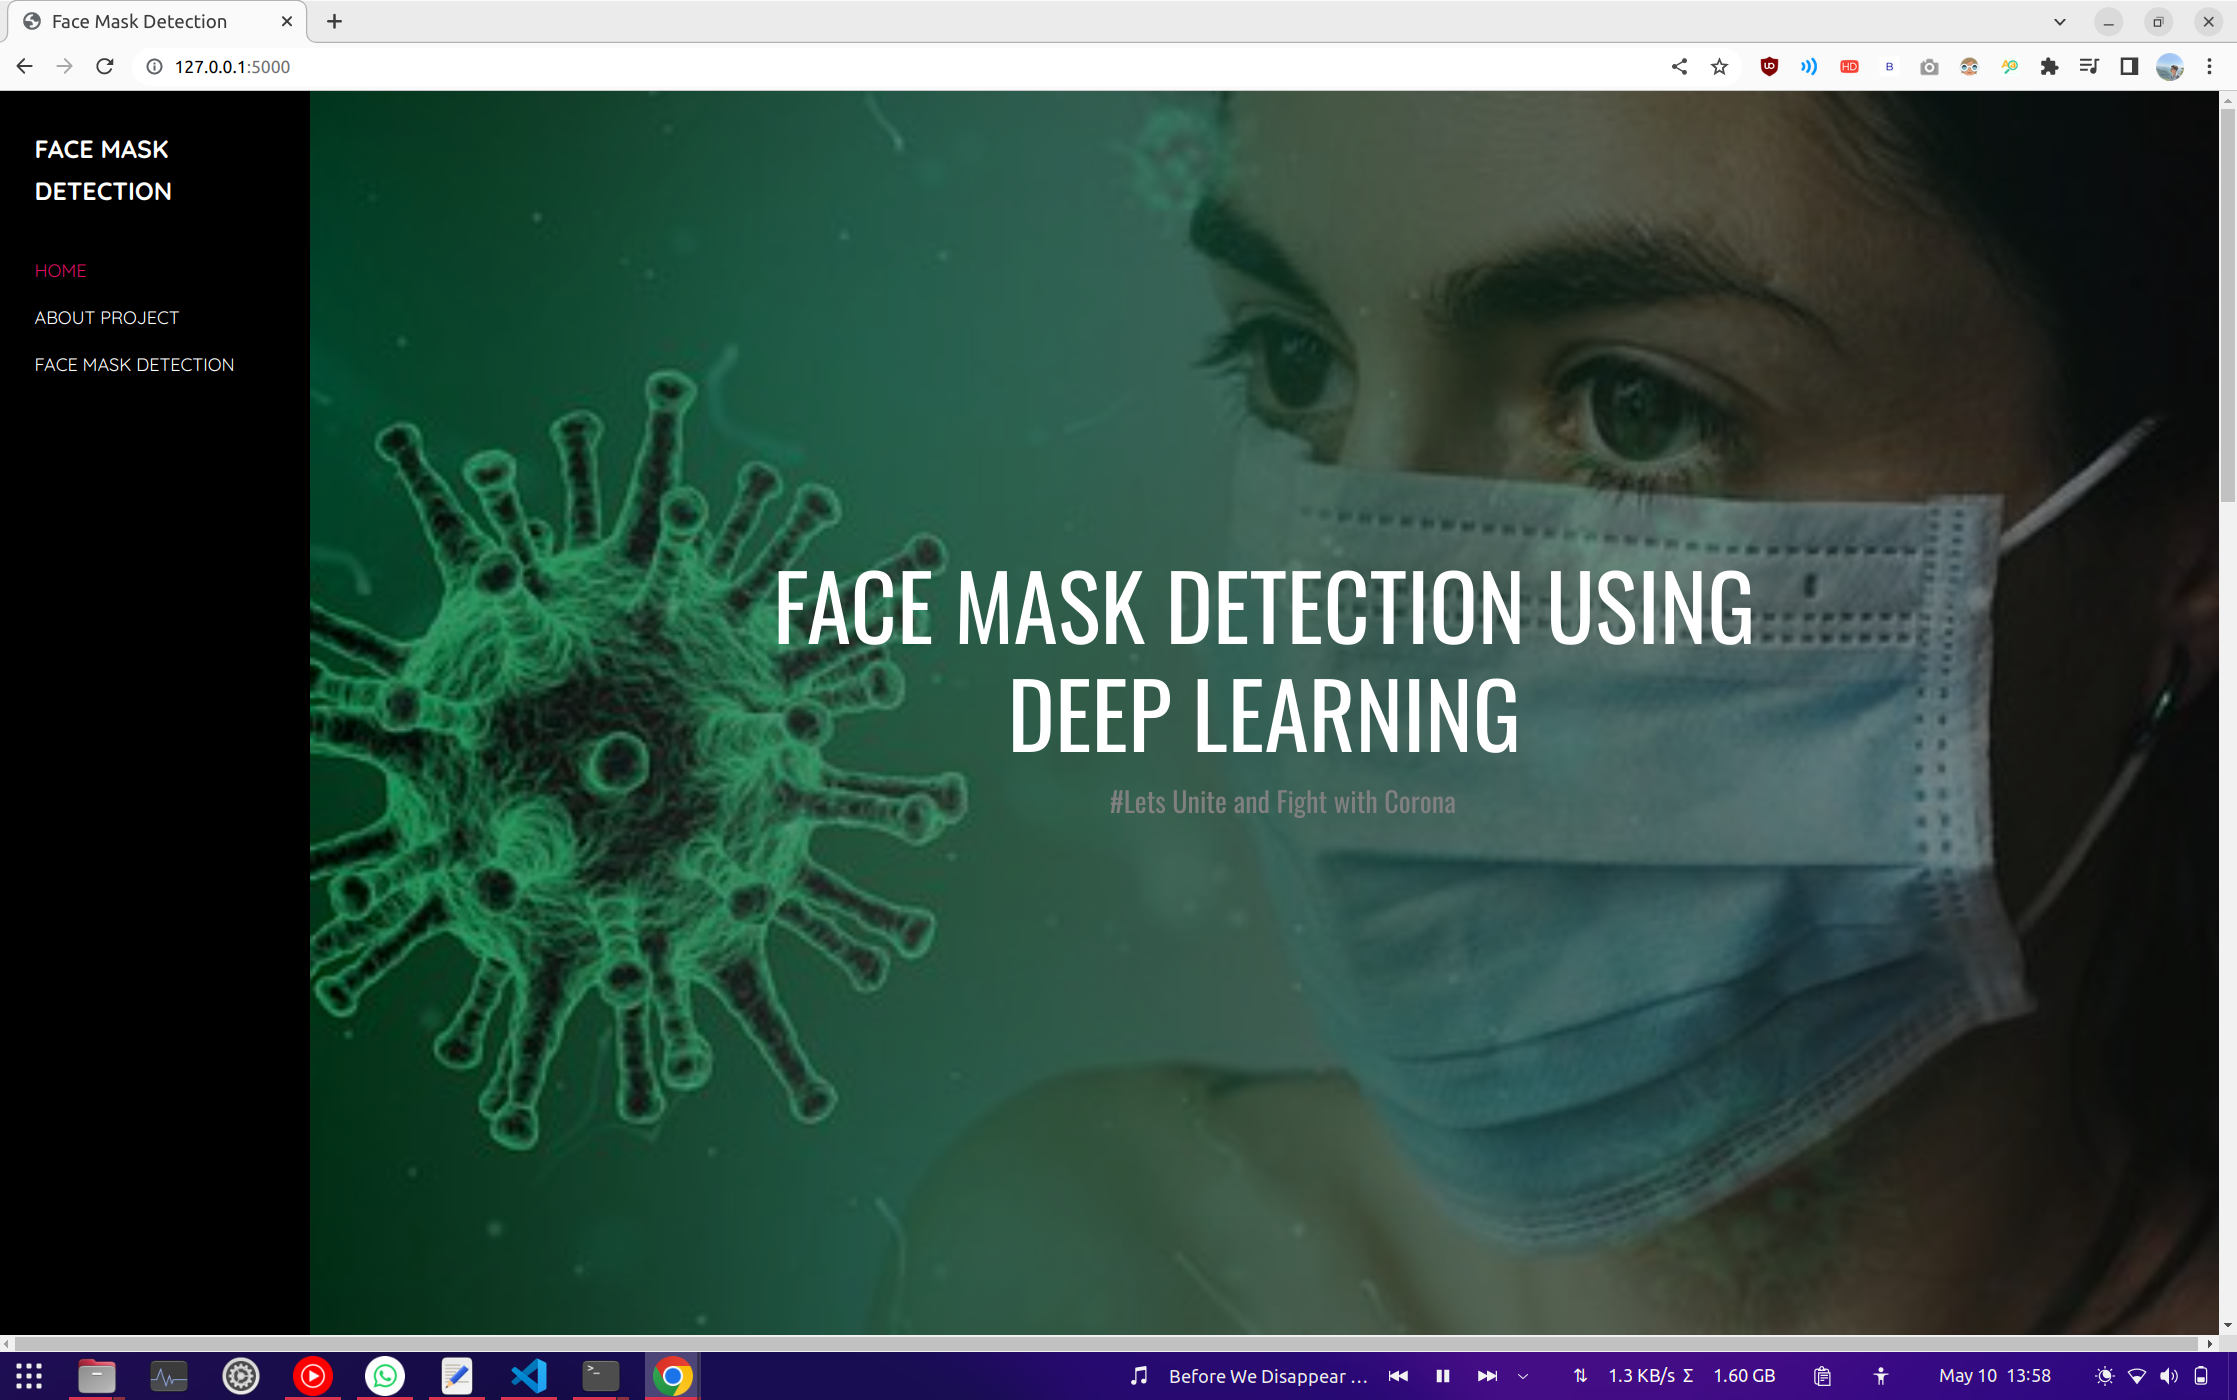The height and width of the screenshot is (1400, 2237).
Task: Adjust screen brightness from the system tray
Action: [x=2105, y=1375]
